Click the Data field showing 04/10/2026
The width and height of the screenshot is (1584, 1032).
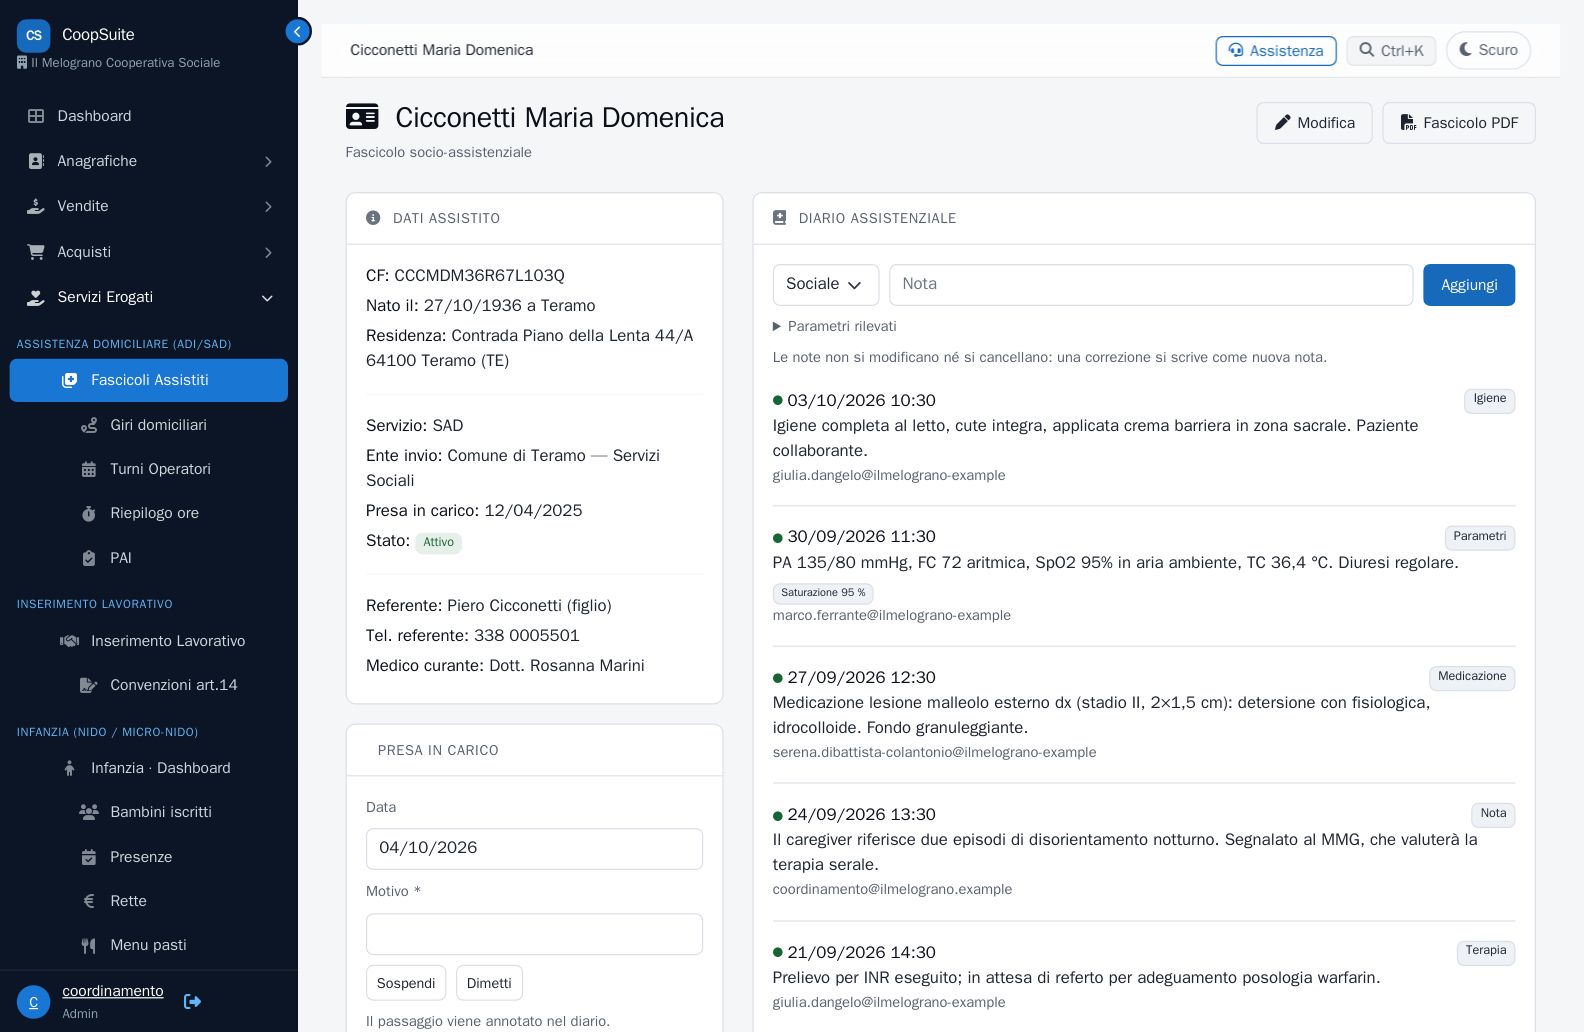point(534,849)
